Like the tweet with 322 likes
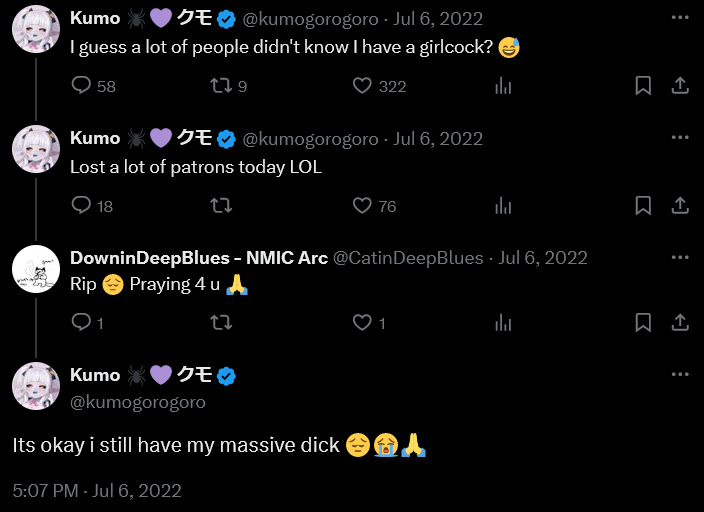704x512 pixels. pyautogui.click(x=362, y=85)
